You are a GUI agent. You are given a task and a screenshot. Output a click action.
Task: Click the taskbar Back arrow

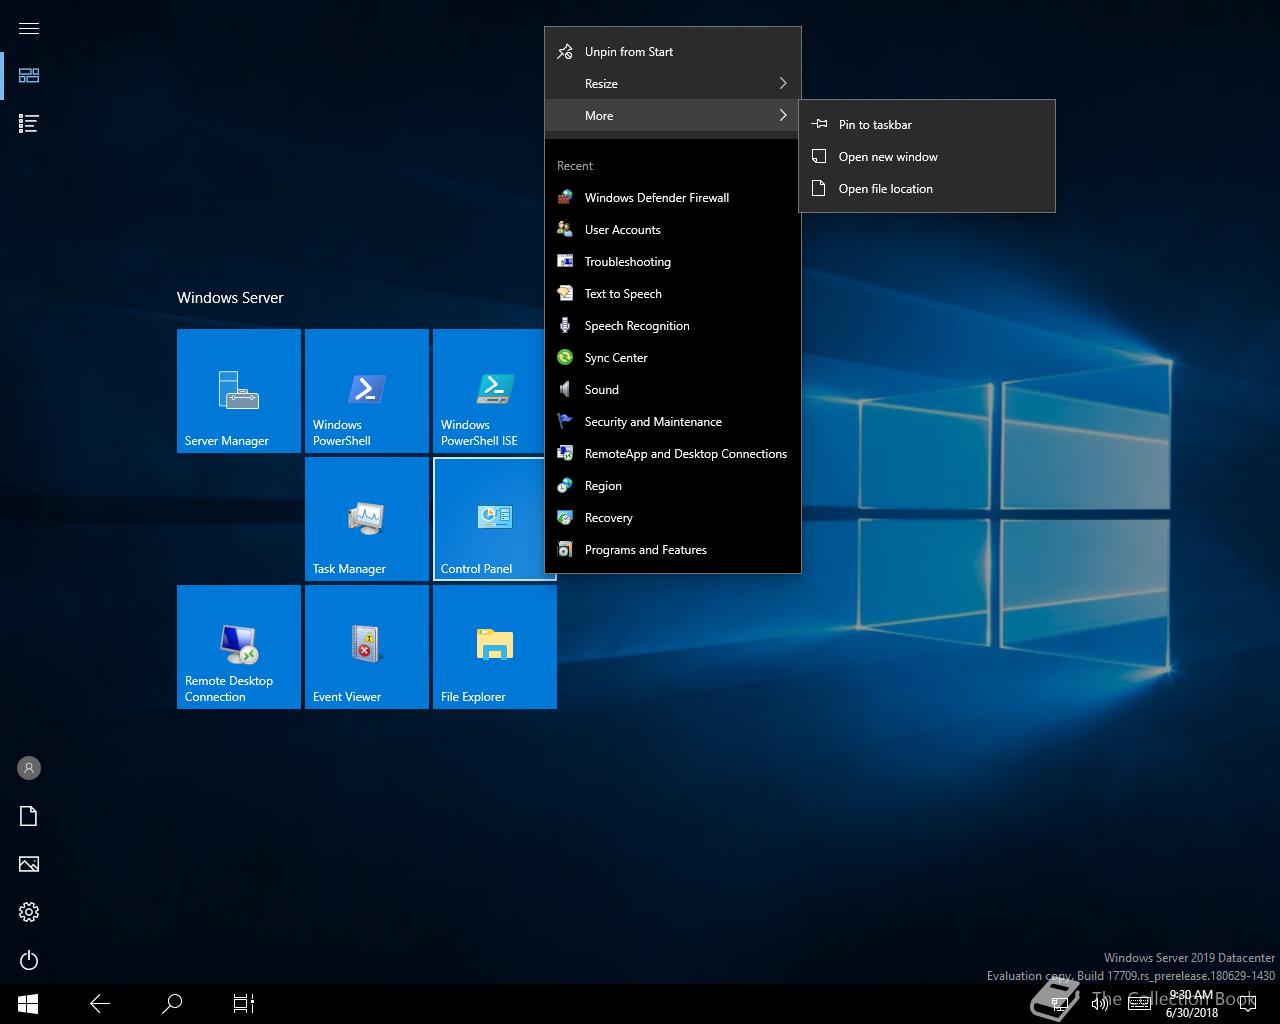100,1004
